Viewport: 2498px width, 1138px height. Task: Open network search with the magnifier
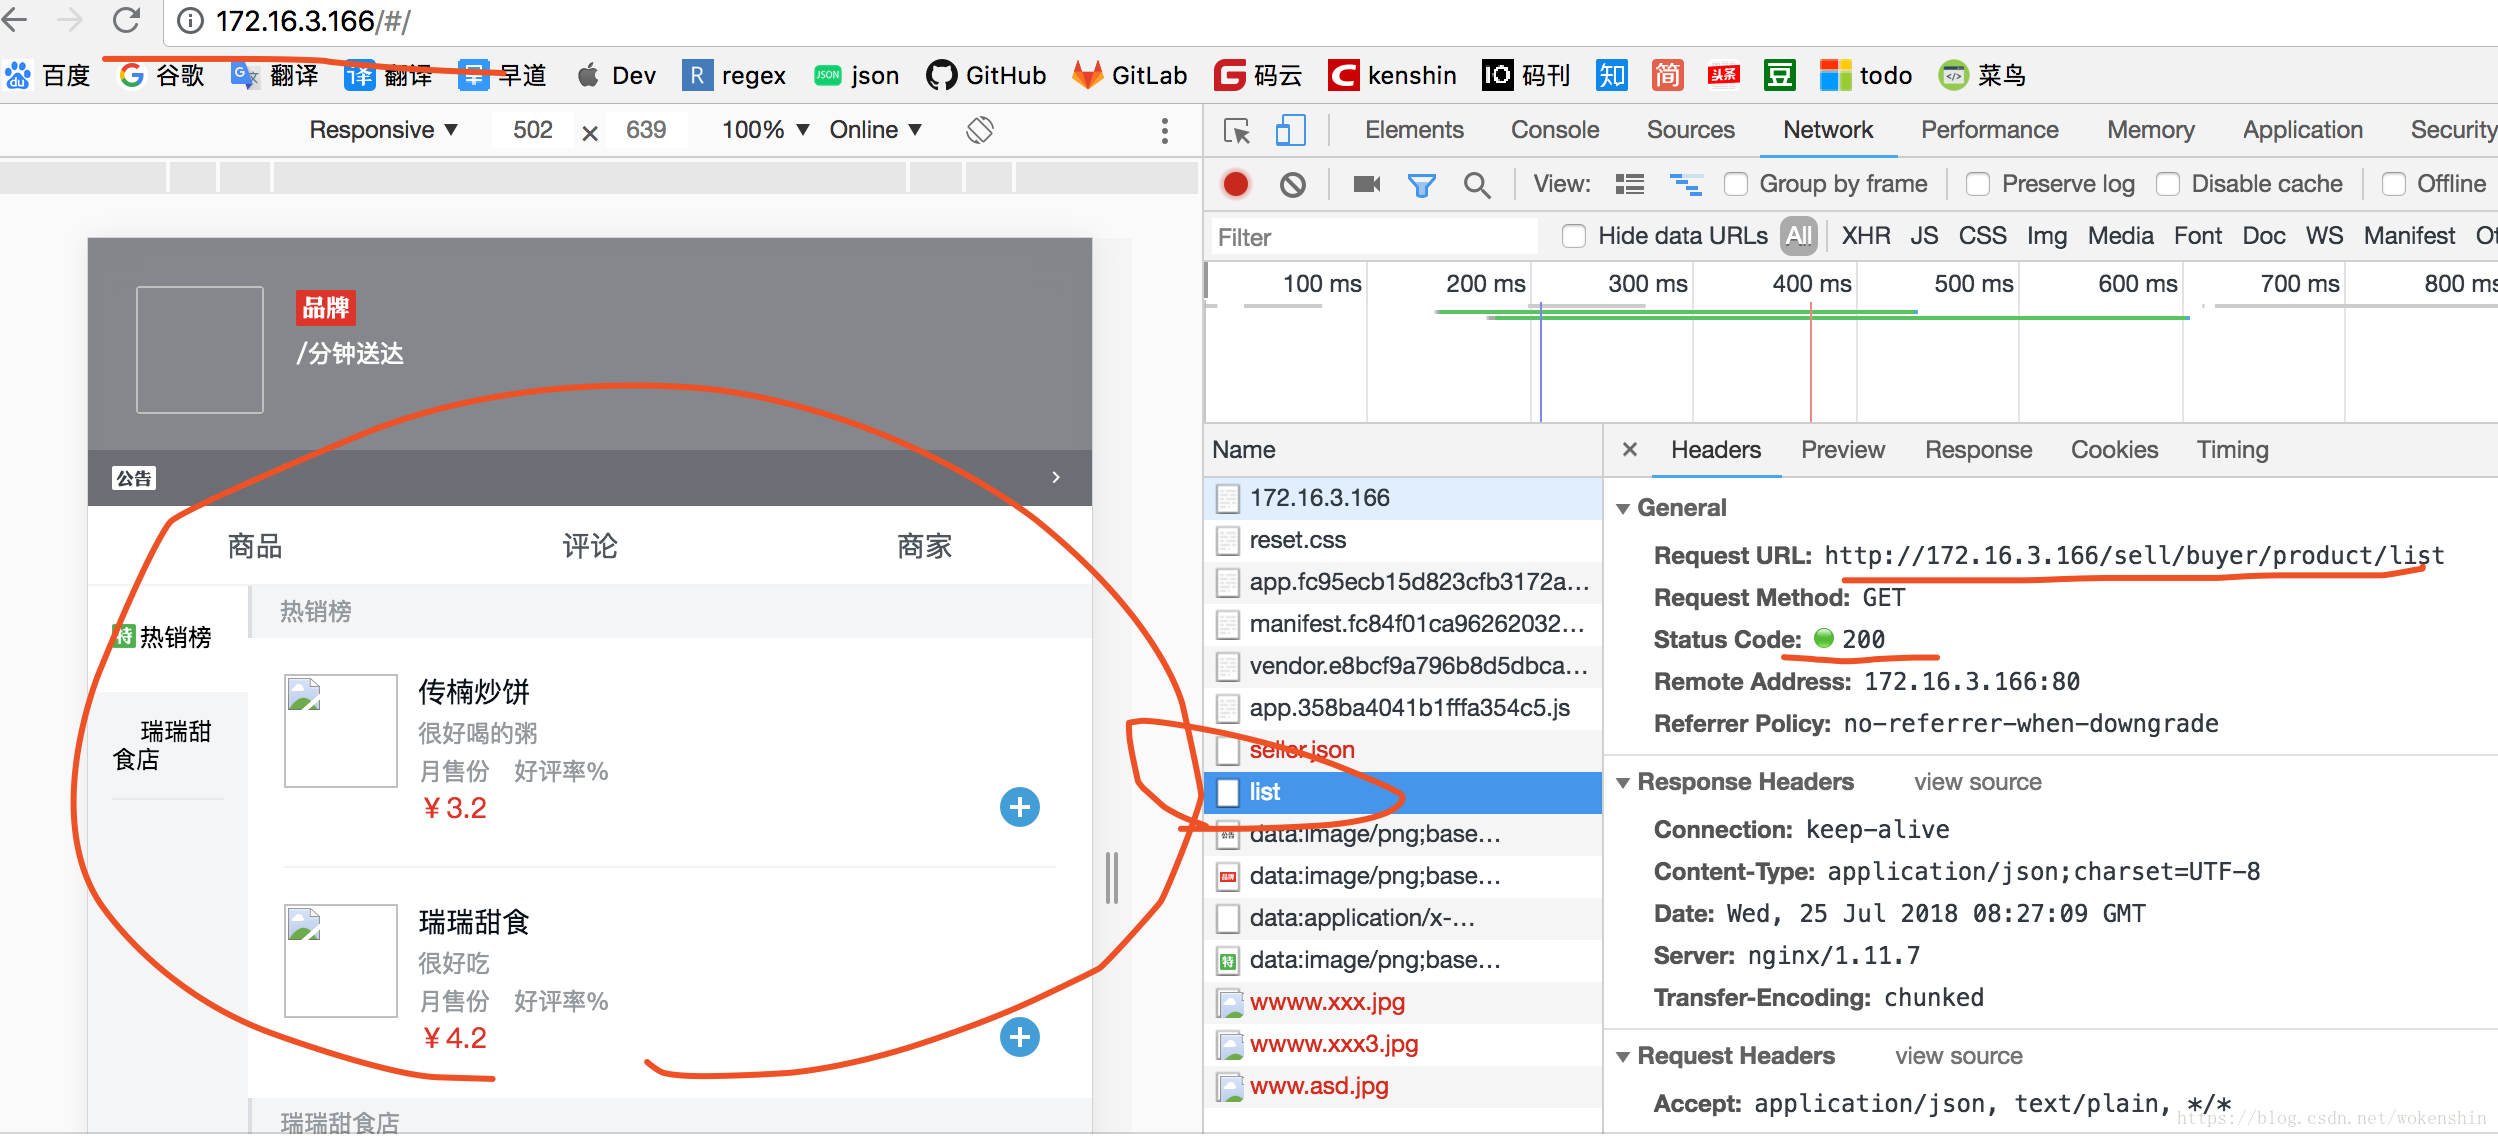(x=1477, y=184)
